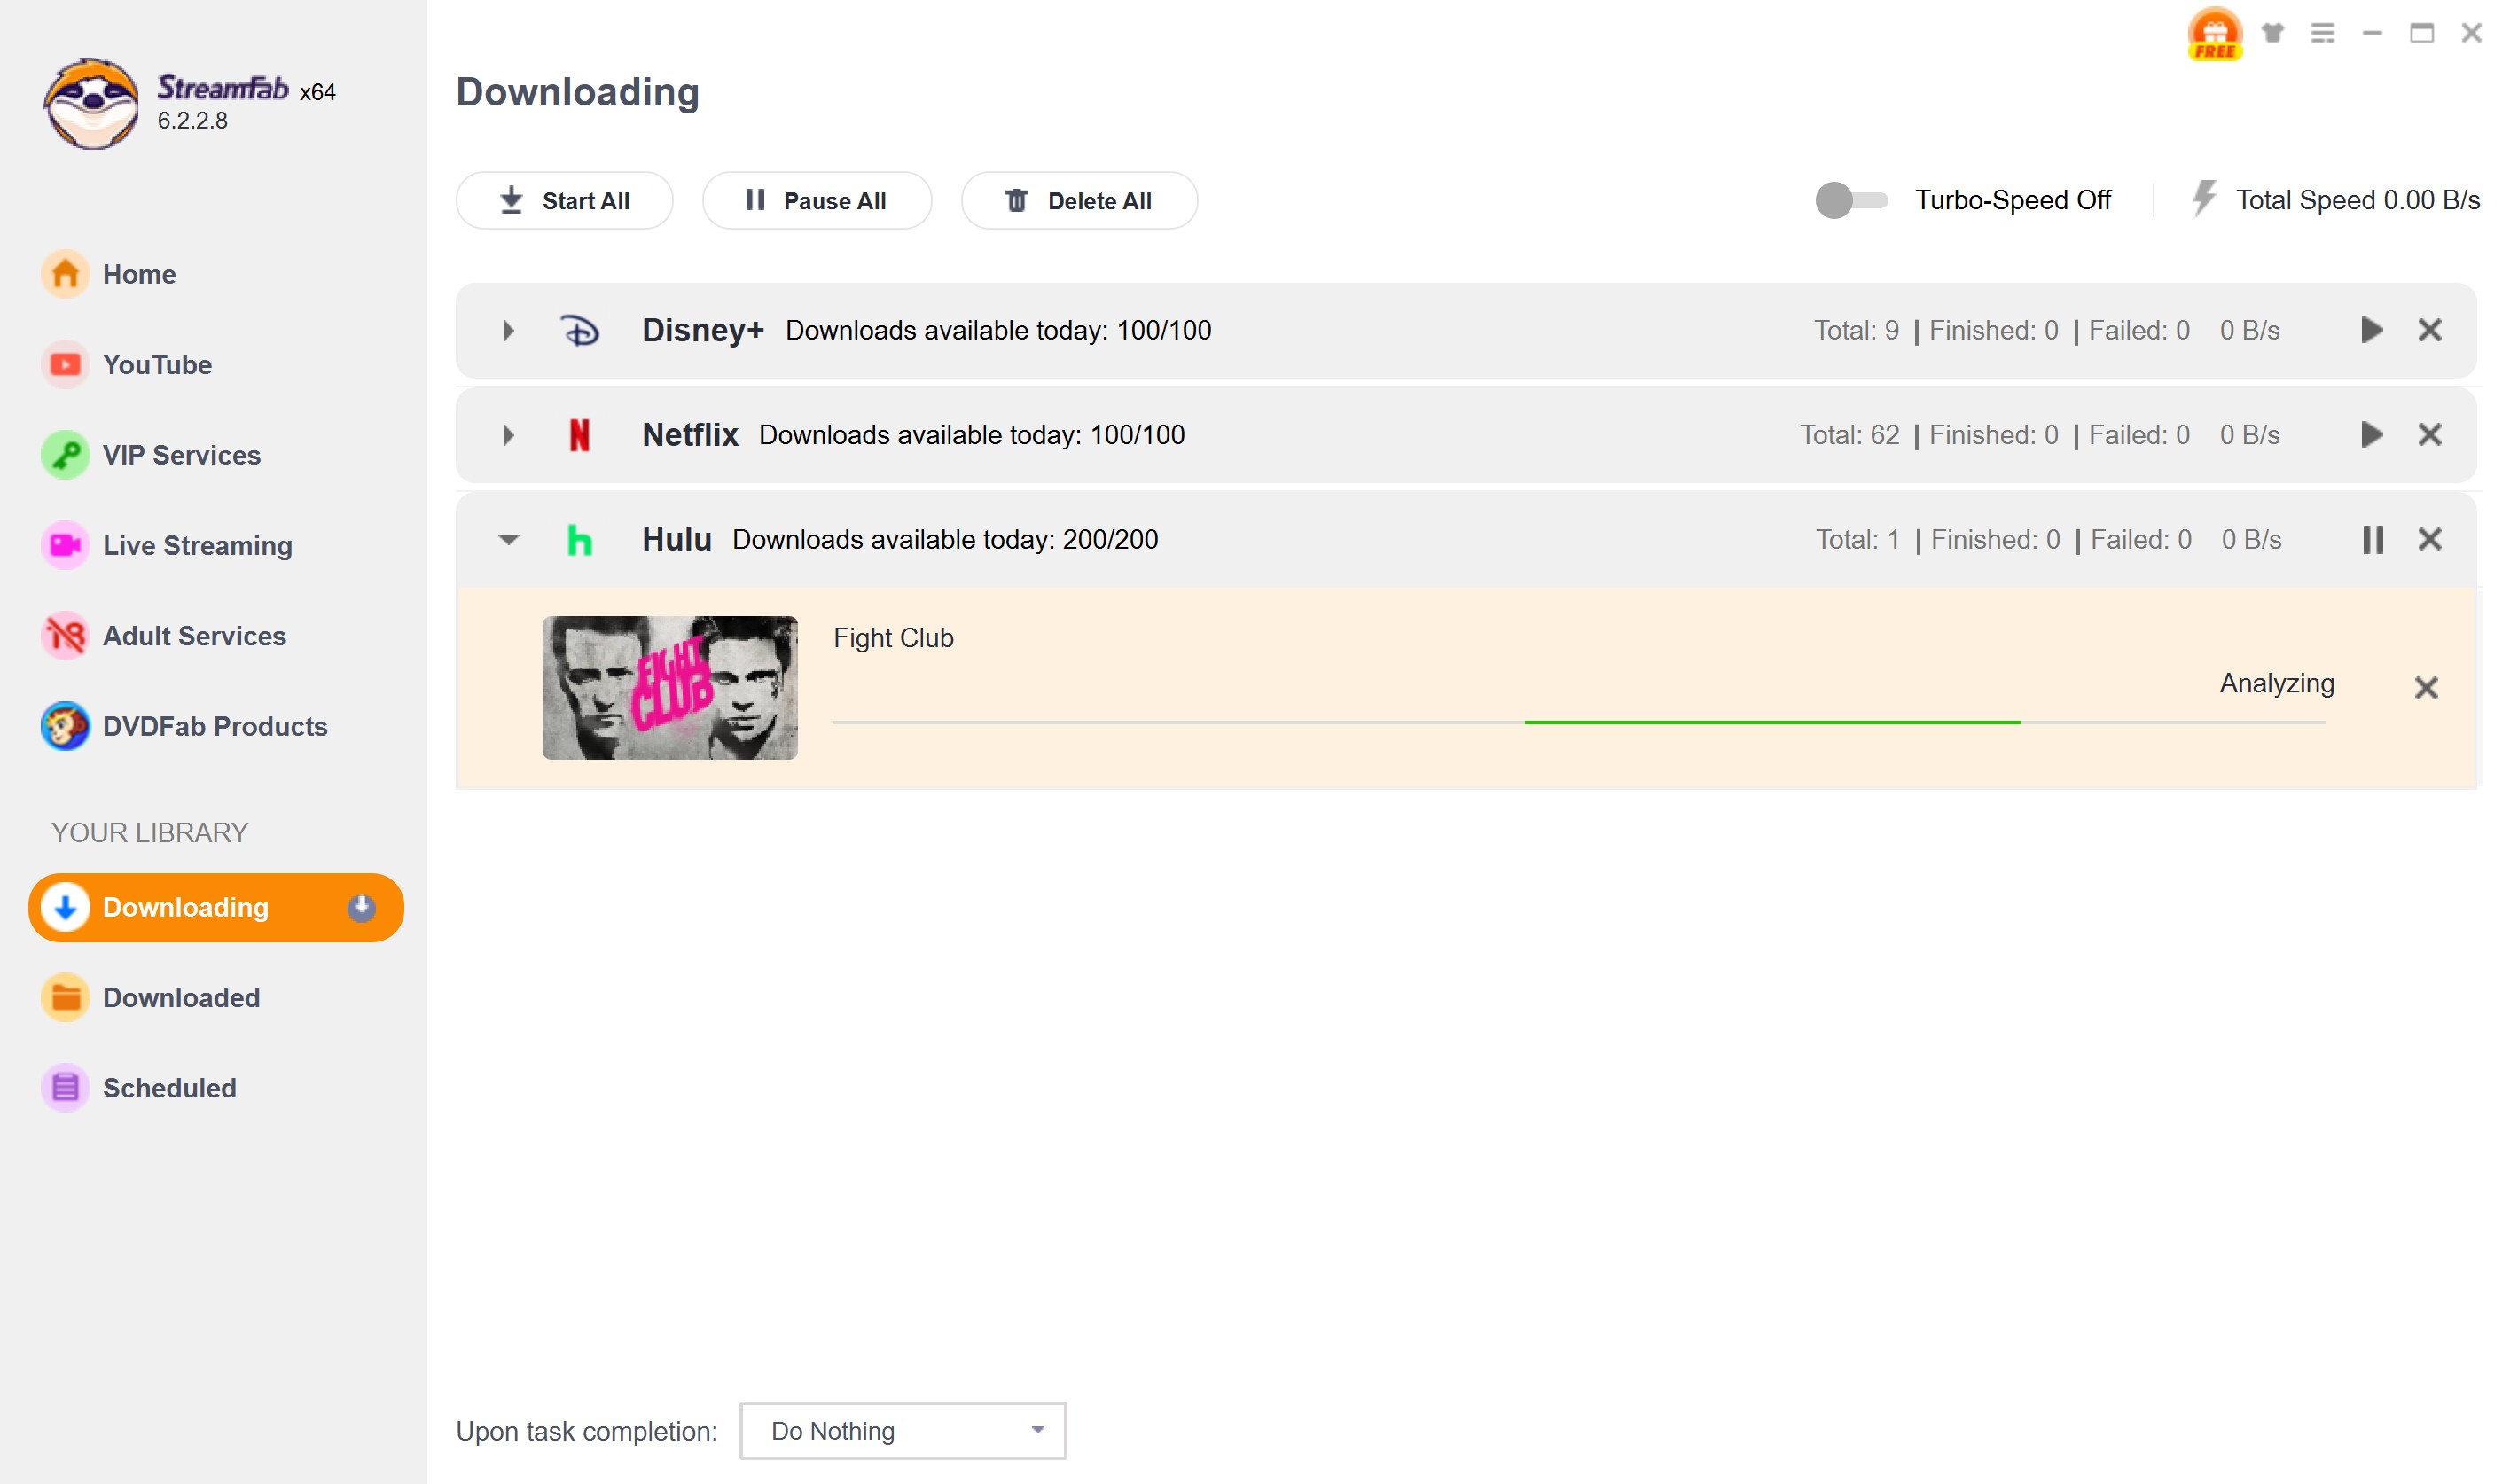Click the Downloading page heading
Screen dimensions: 2510x1484
(x=577, y=92)
